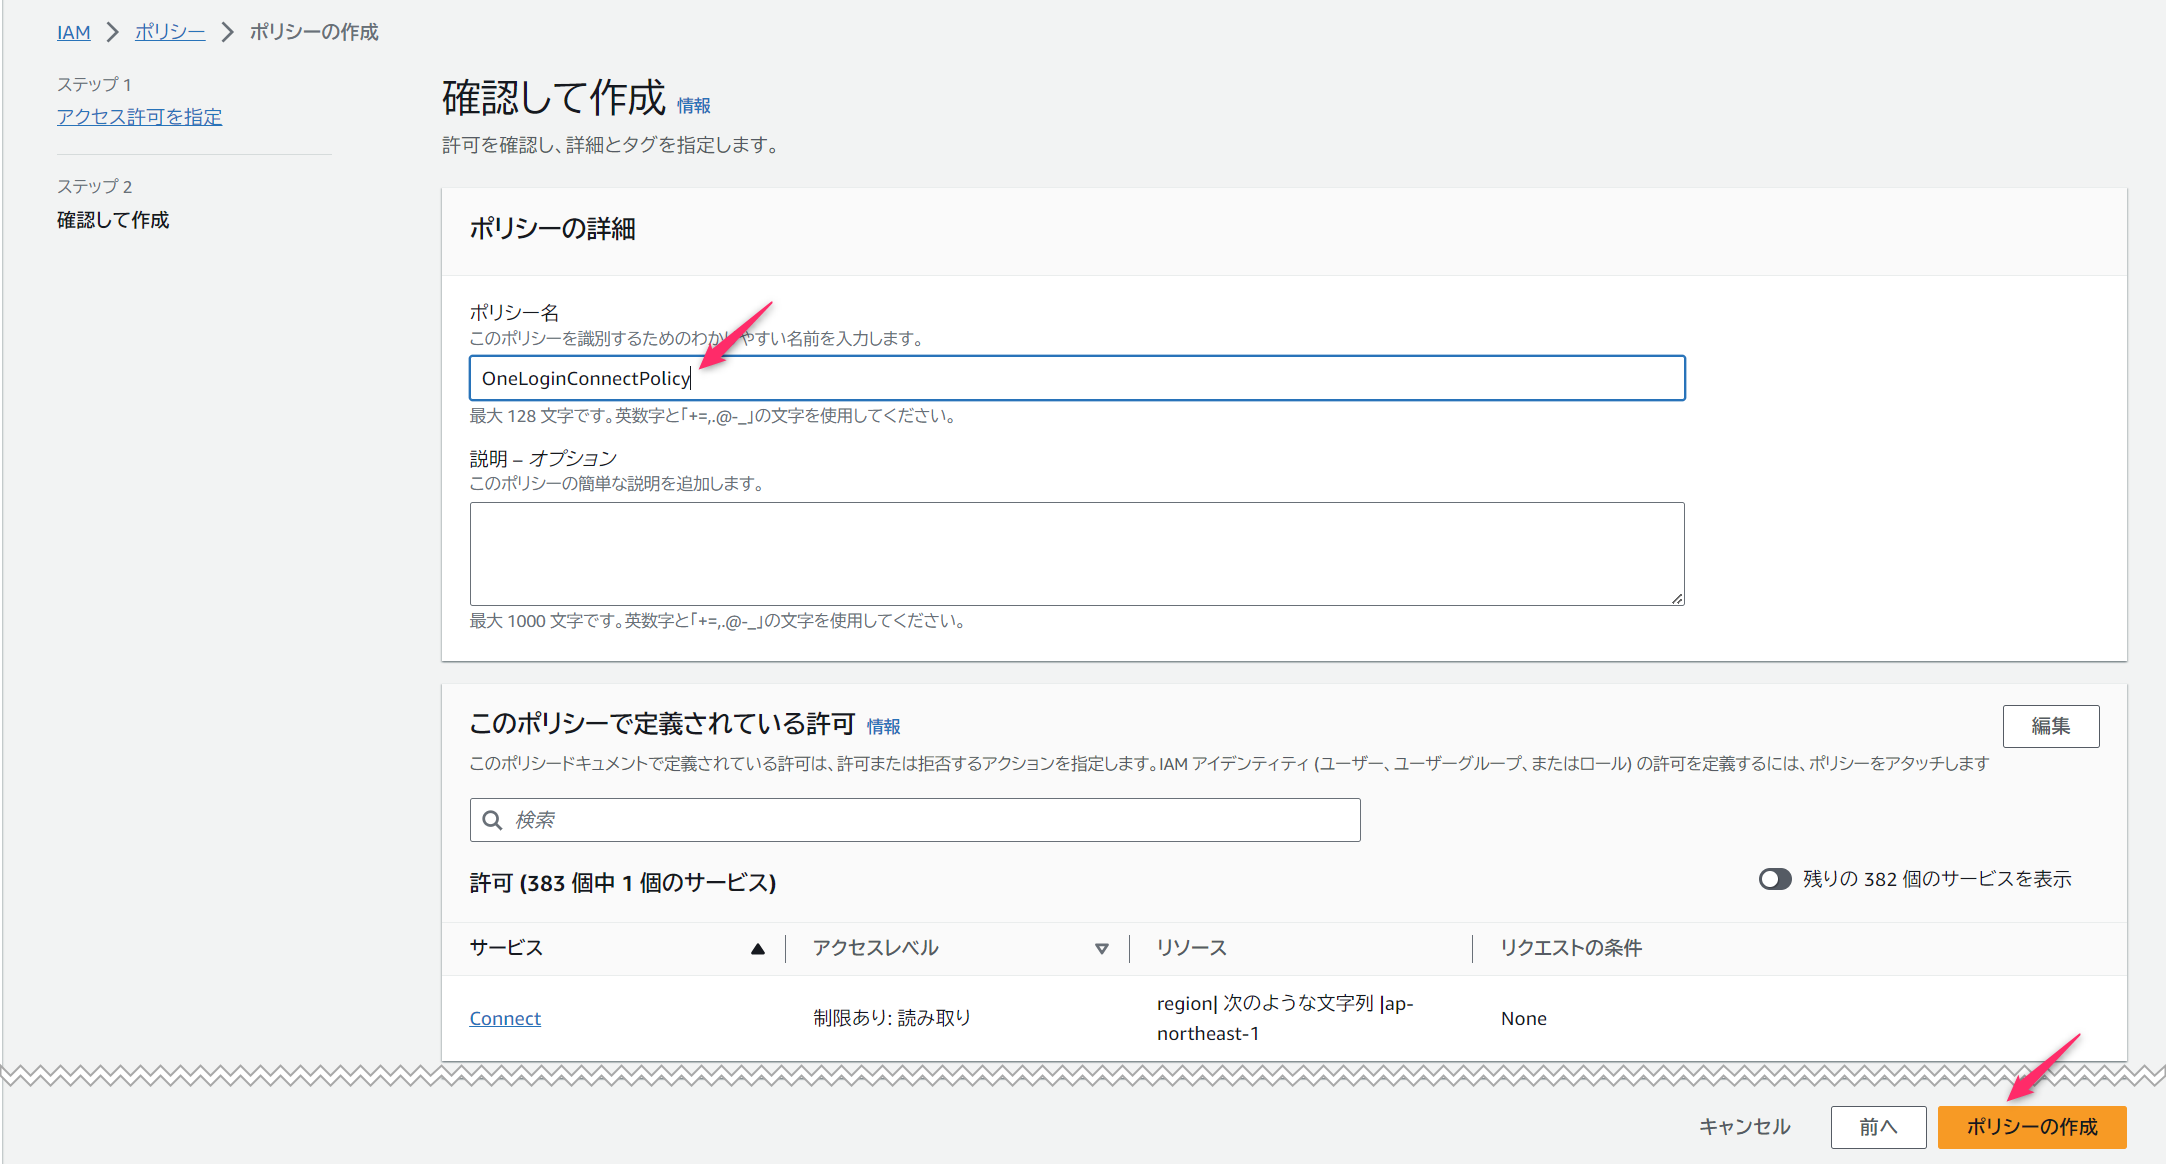Focus the ポリシー名 input field
2166x1164 pixels.
(1077, 378)
